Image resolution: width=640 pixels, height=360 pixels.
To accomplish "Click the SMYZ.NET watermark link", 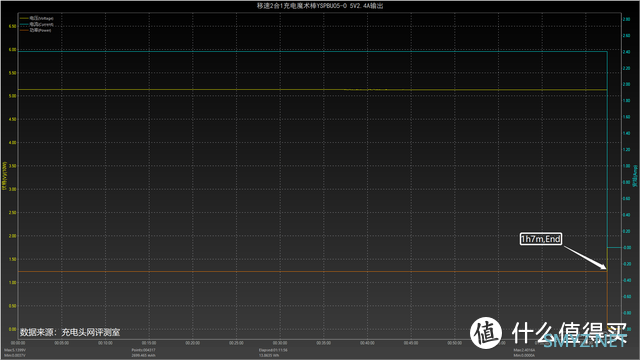I will [x=586, y=341].
